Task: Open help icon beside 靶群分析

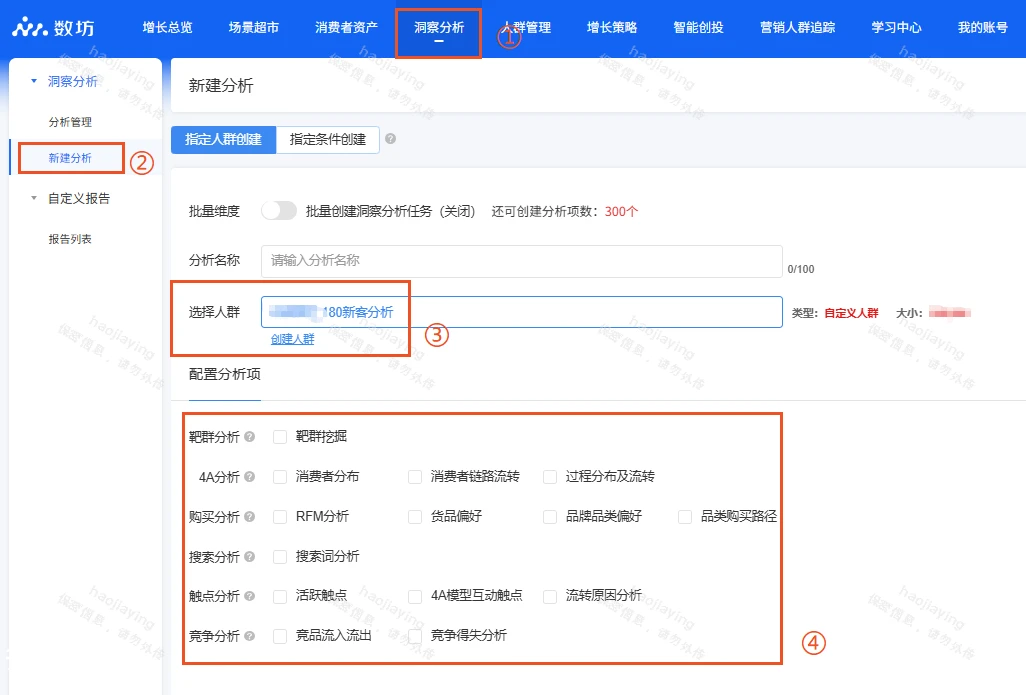Action: click(x=249, y=437)
